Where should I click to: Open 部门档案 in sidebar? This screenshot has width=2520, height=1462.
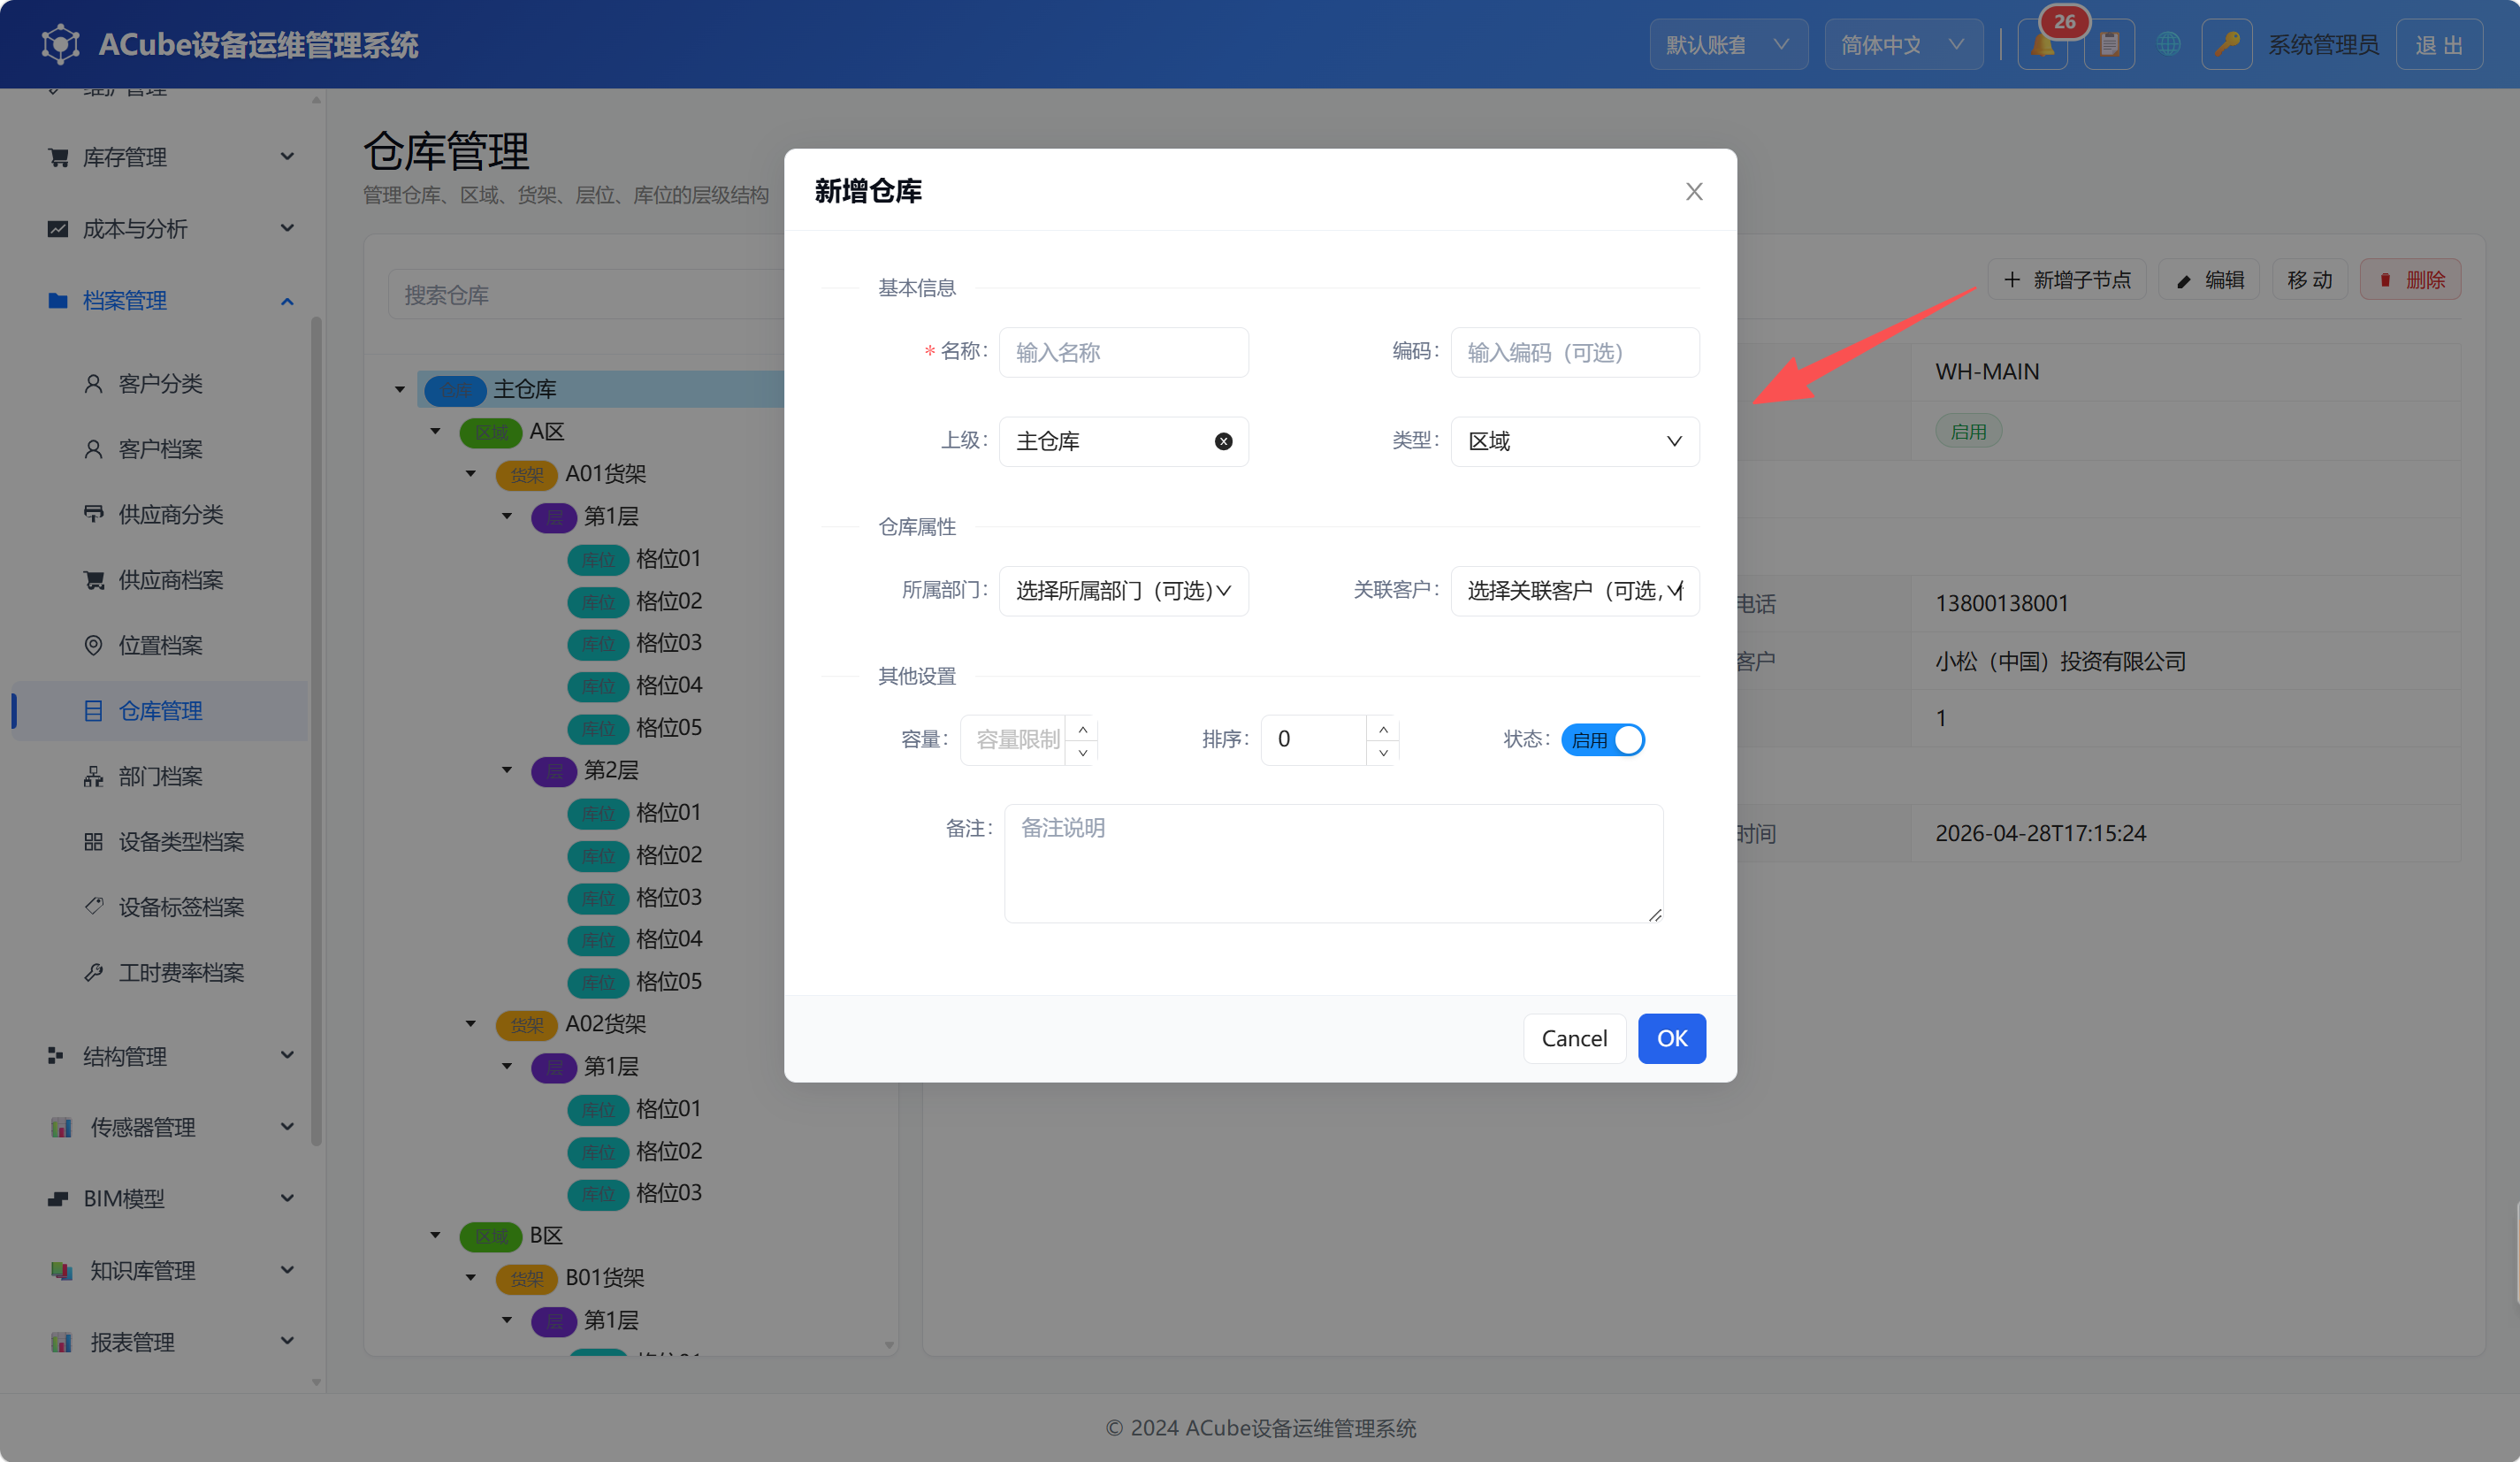point(160,777)
